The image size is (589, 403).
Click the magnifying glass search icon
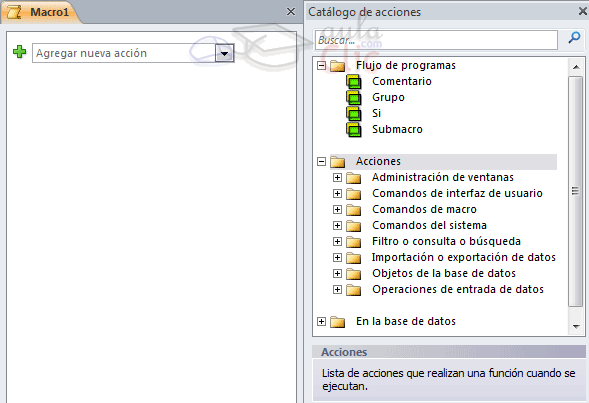coord(574,38)
